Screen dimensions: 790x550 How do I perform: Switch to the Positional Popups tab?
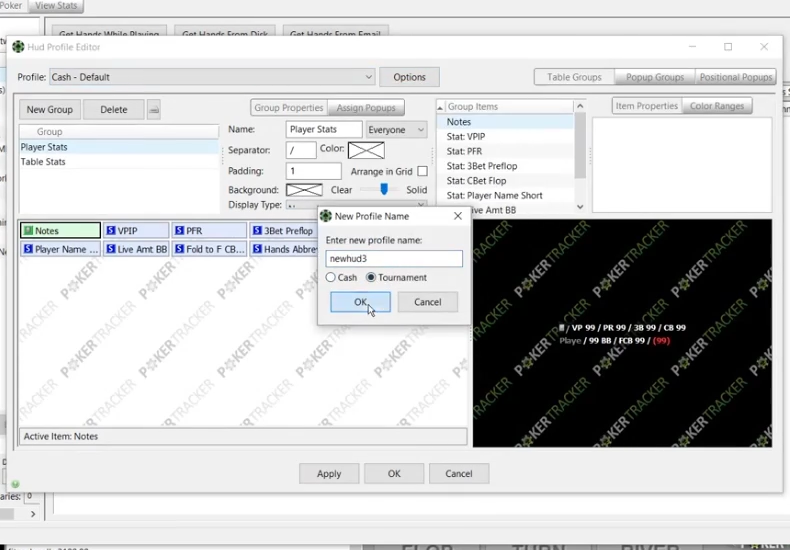point(736,77)
